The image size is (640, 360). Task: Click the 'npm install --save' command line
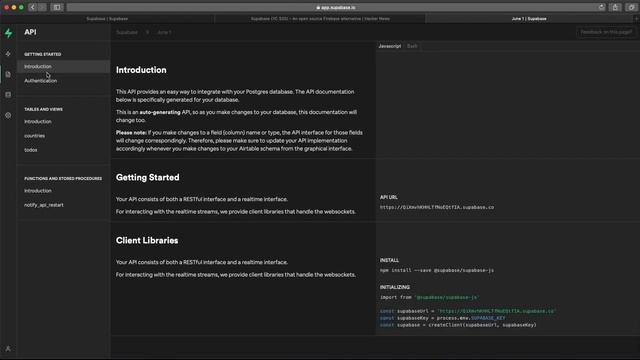click(437, 270)
